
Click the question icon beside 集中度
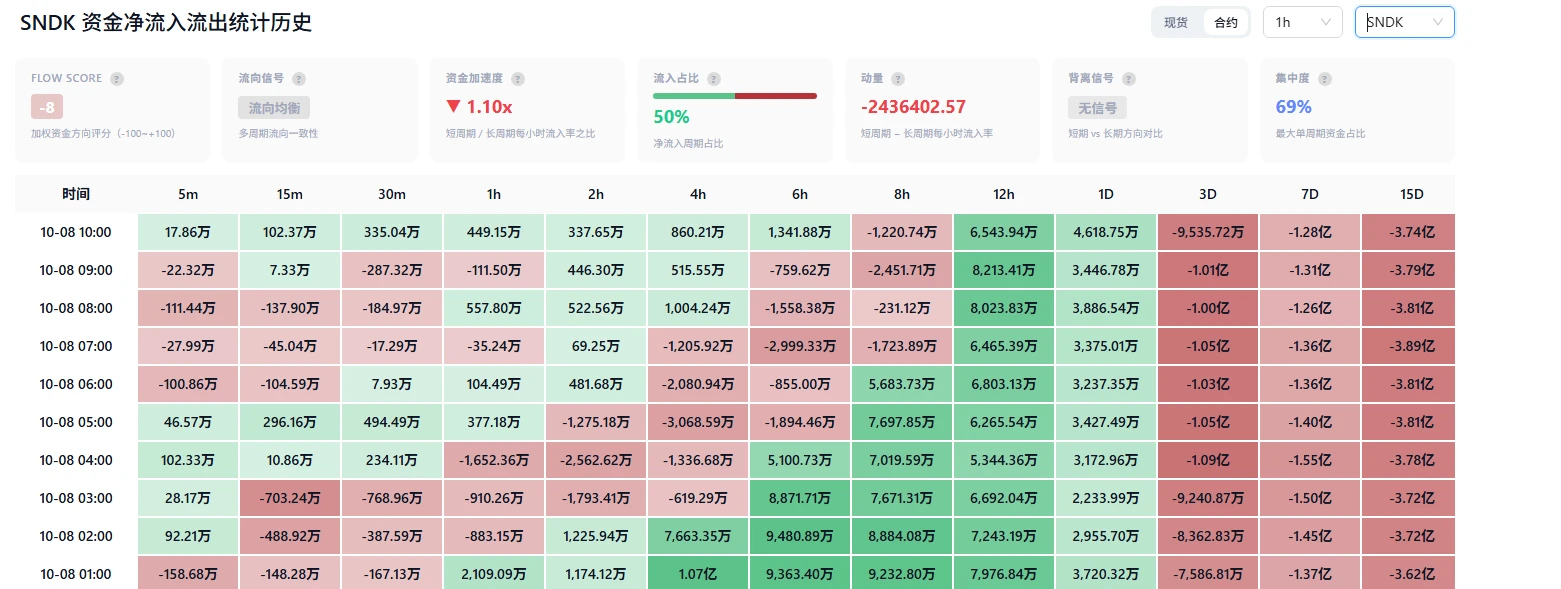click(x=1325, y=79)
